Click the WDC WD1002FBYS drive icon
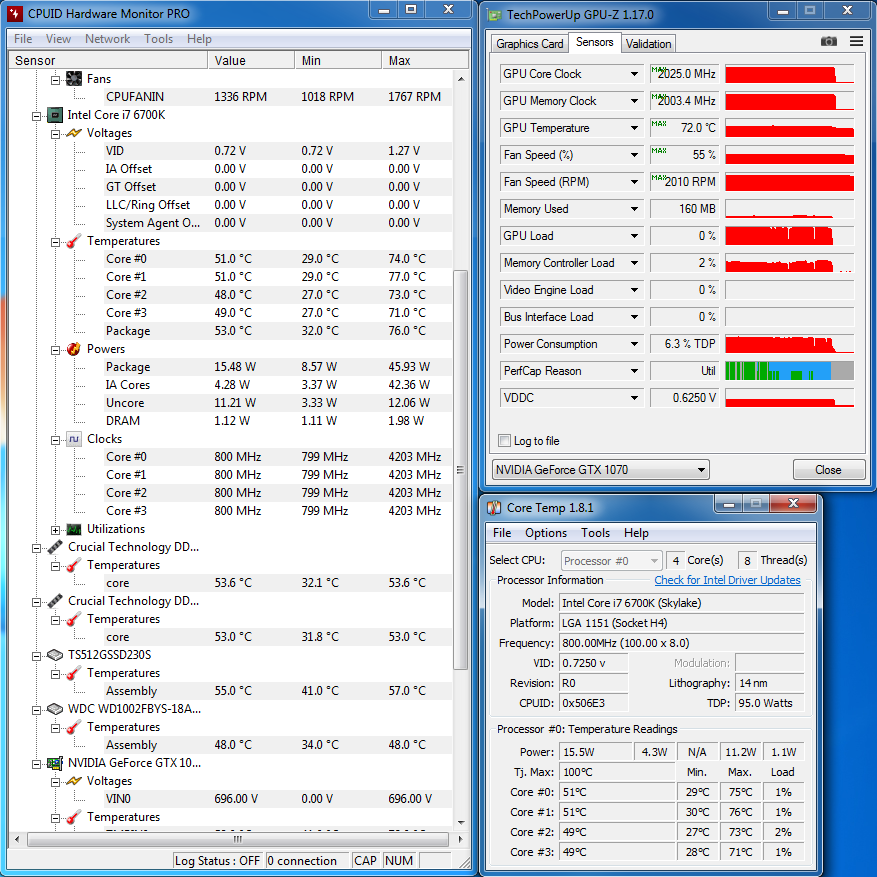This screenshot has height=877, width=877. [x=55, y=709]
